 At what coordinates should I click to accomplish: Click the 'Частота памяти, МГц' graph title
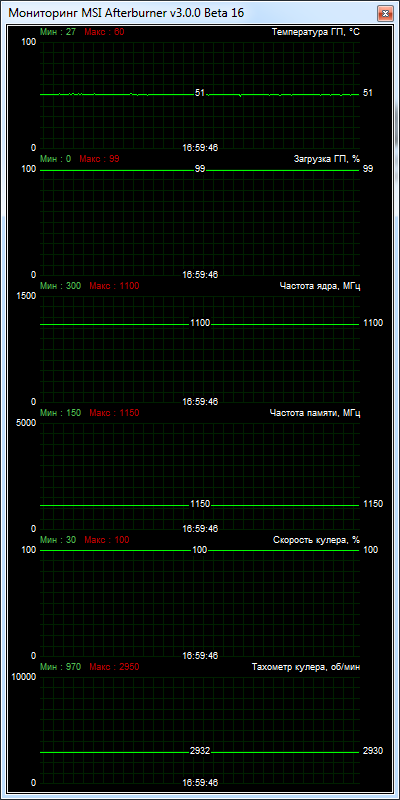(315, 413)
